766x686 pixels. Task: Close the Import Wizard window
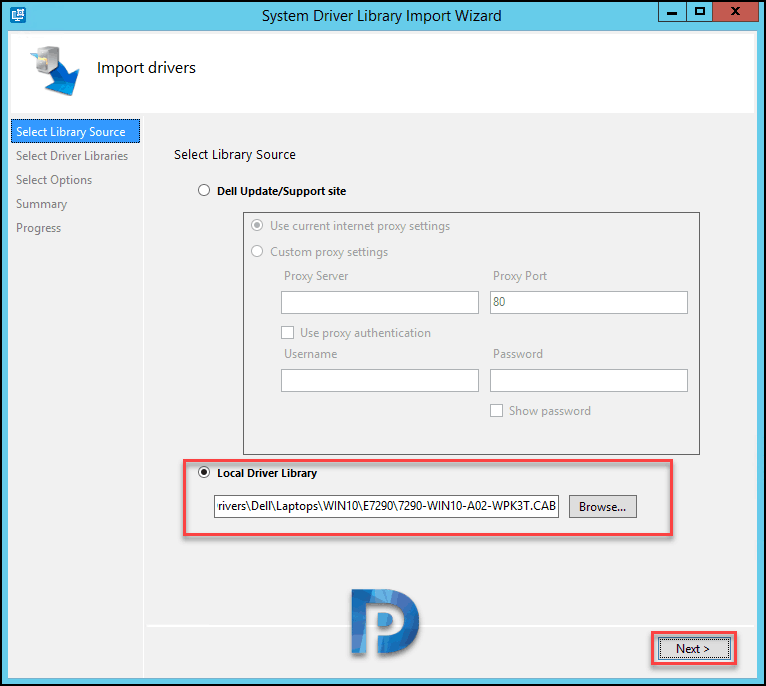(735, 12)
